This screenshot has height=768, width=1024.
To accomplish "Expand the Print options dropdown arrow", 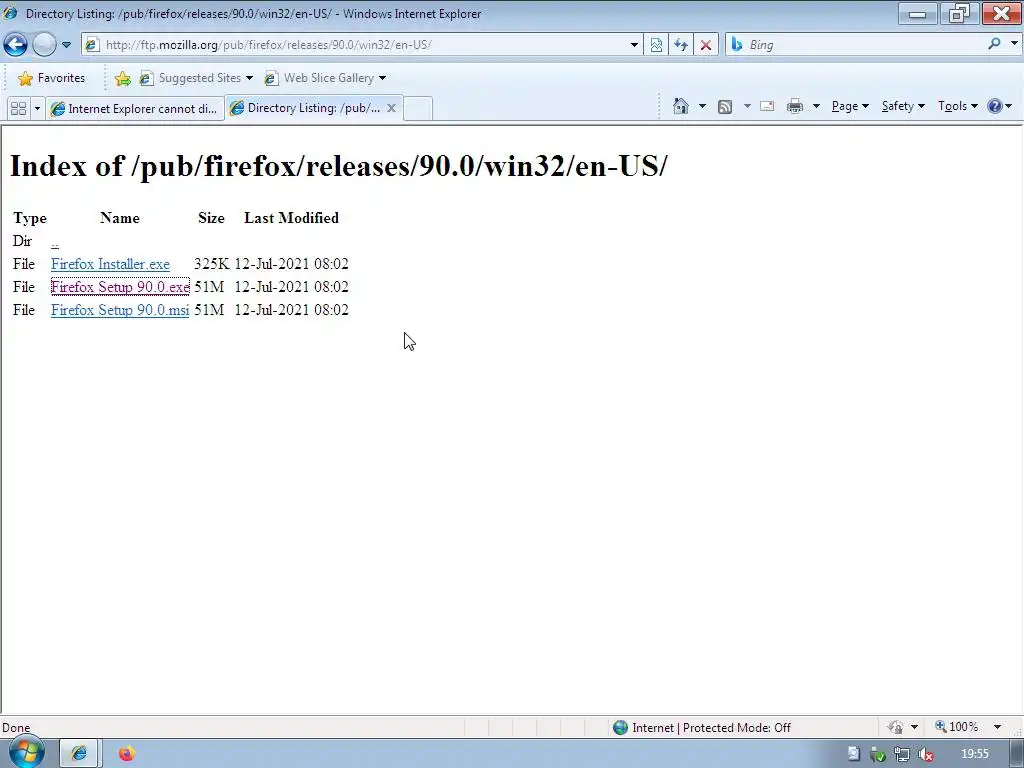I will click(816, 106).
